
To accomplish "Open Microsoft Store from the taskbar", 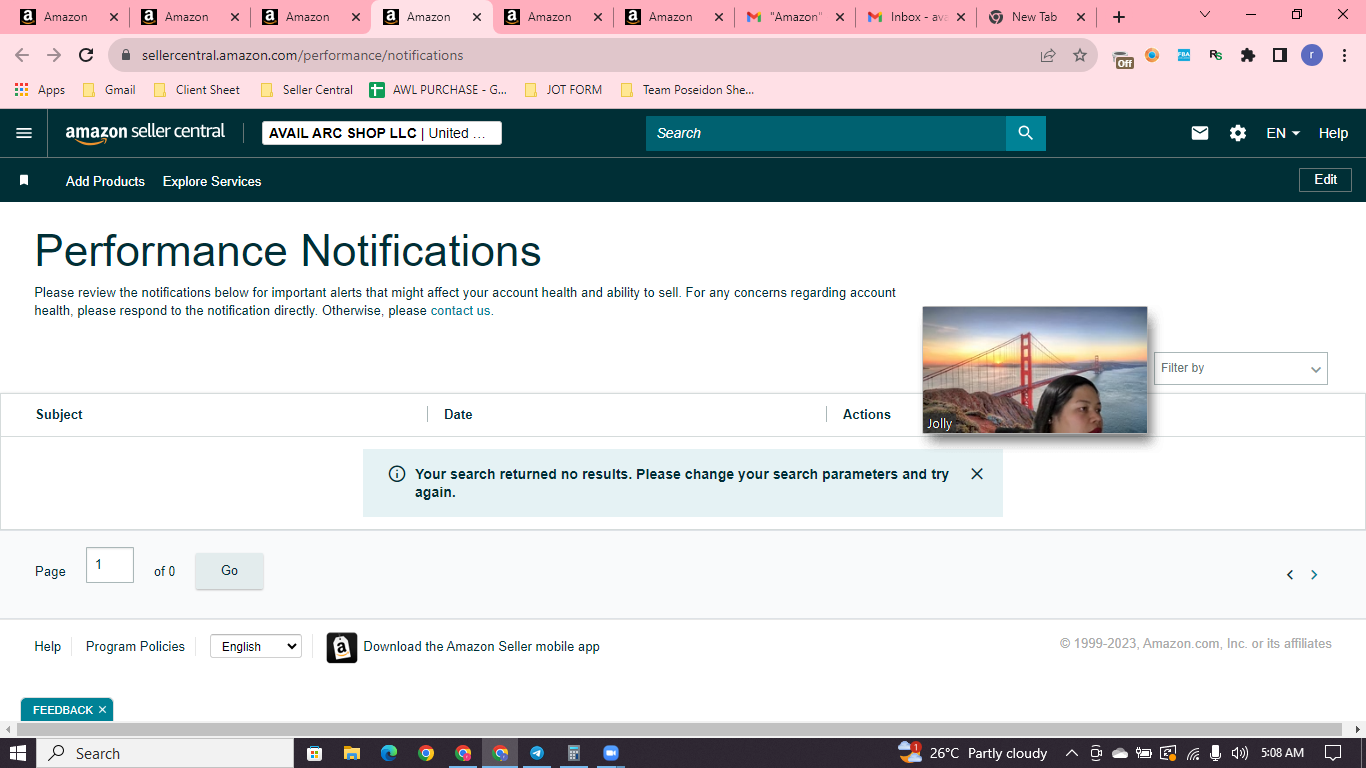I will [x=314, y=753].
